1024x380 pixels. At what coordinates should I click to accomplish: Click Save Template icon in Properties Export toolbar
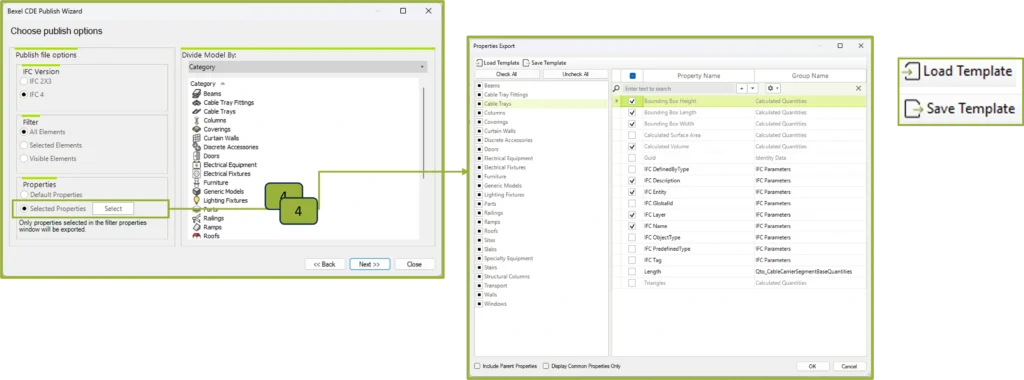[x=526, y=63]
